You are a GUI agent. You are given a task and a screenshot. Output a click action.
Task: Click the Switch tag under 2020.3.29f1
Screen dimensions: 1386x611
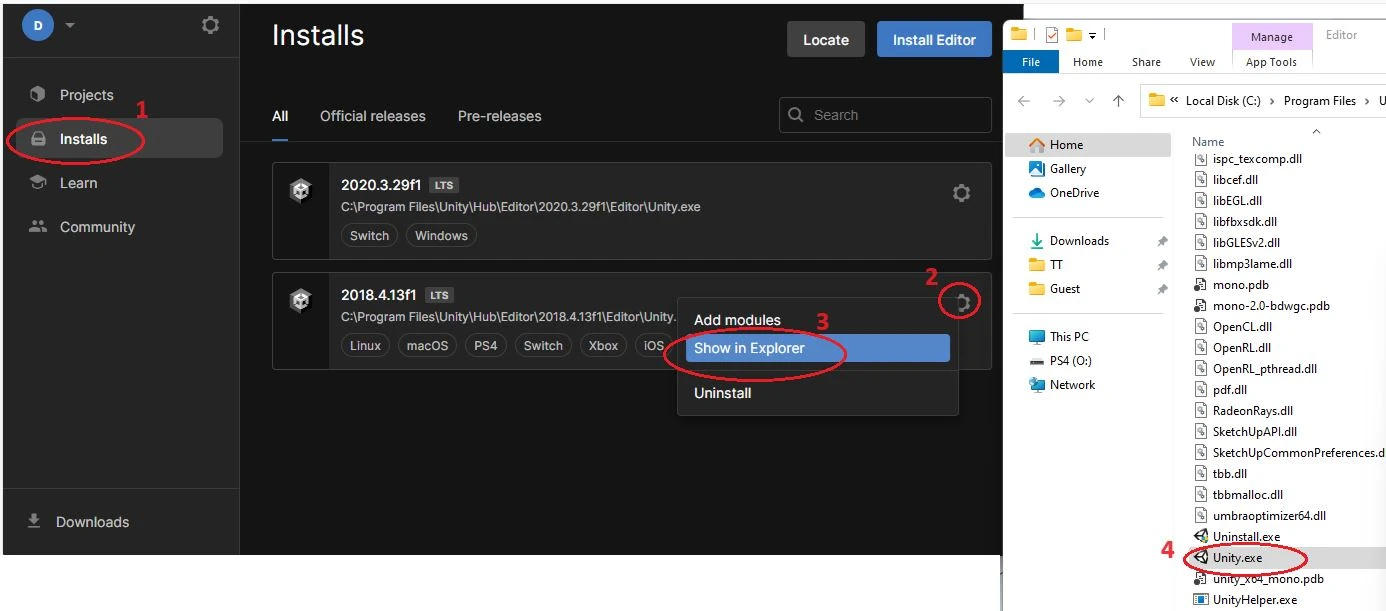pos(369,236)
